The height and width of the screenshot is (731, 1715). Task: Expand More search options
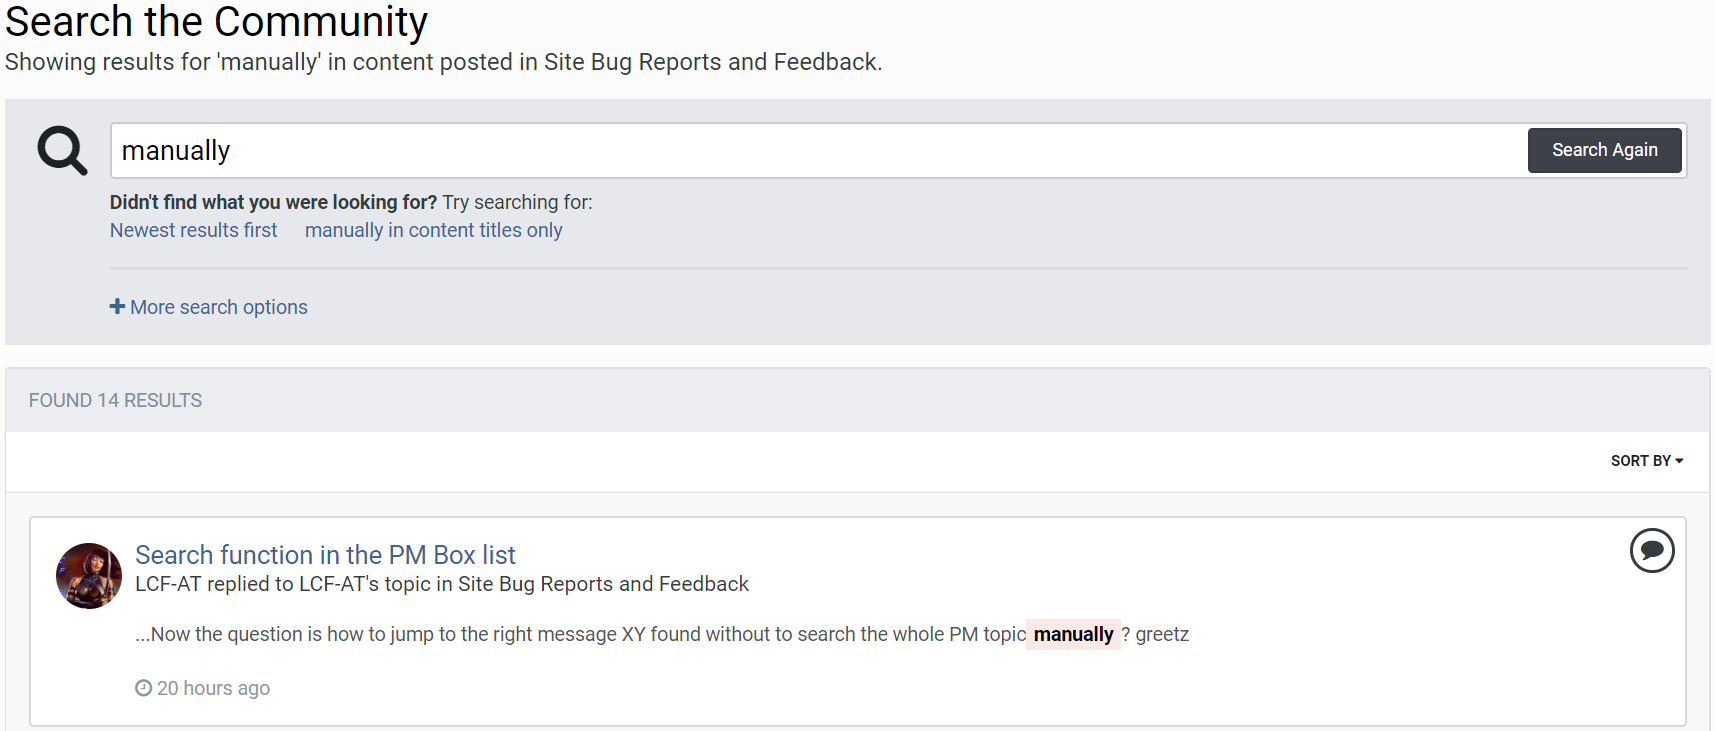[218, 307]
